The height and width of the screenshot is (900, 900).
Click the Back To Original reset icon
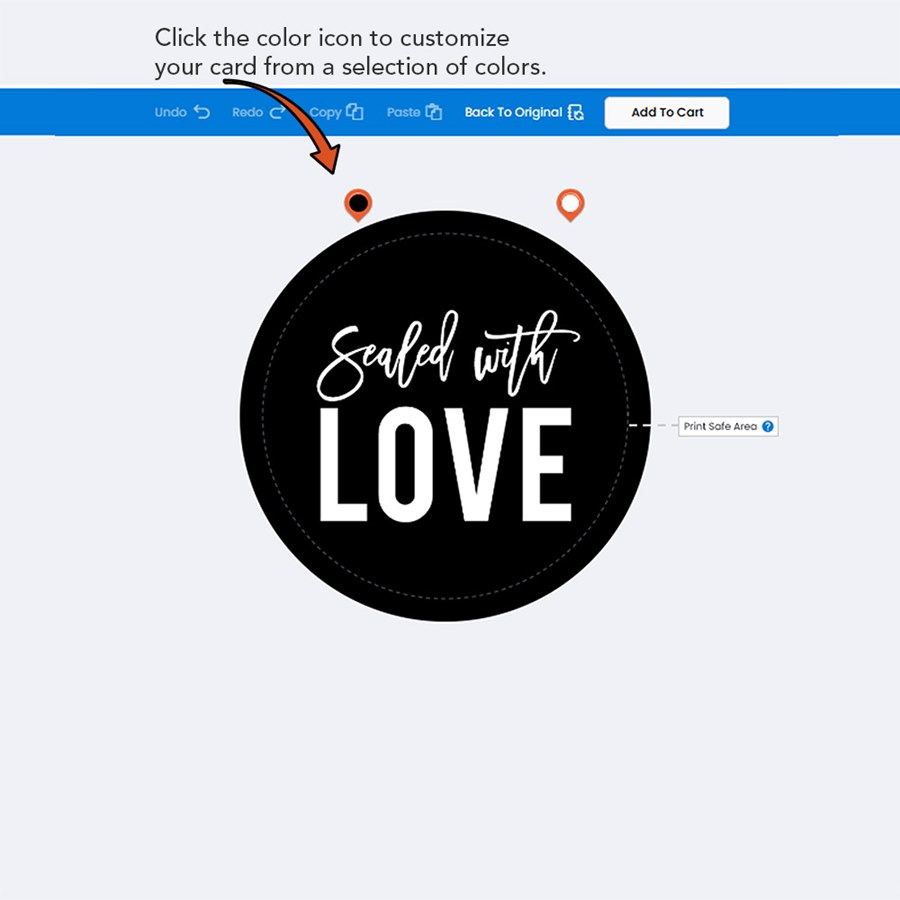pos(576,112)
